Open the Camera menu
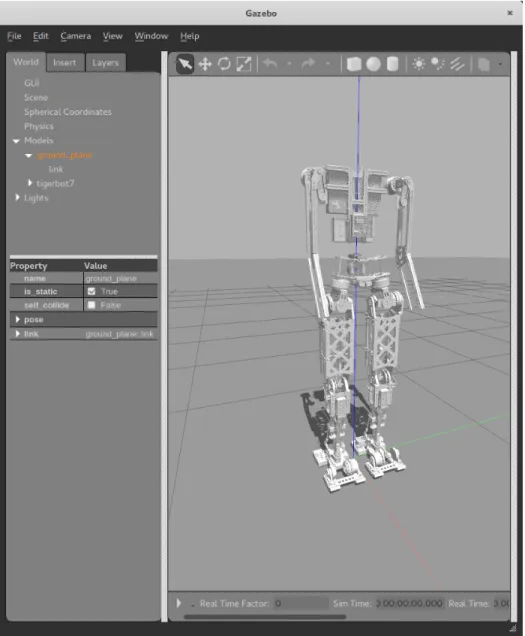This screenshot has height=636, width=525. pyautogui.click(x=76, y=36)
